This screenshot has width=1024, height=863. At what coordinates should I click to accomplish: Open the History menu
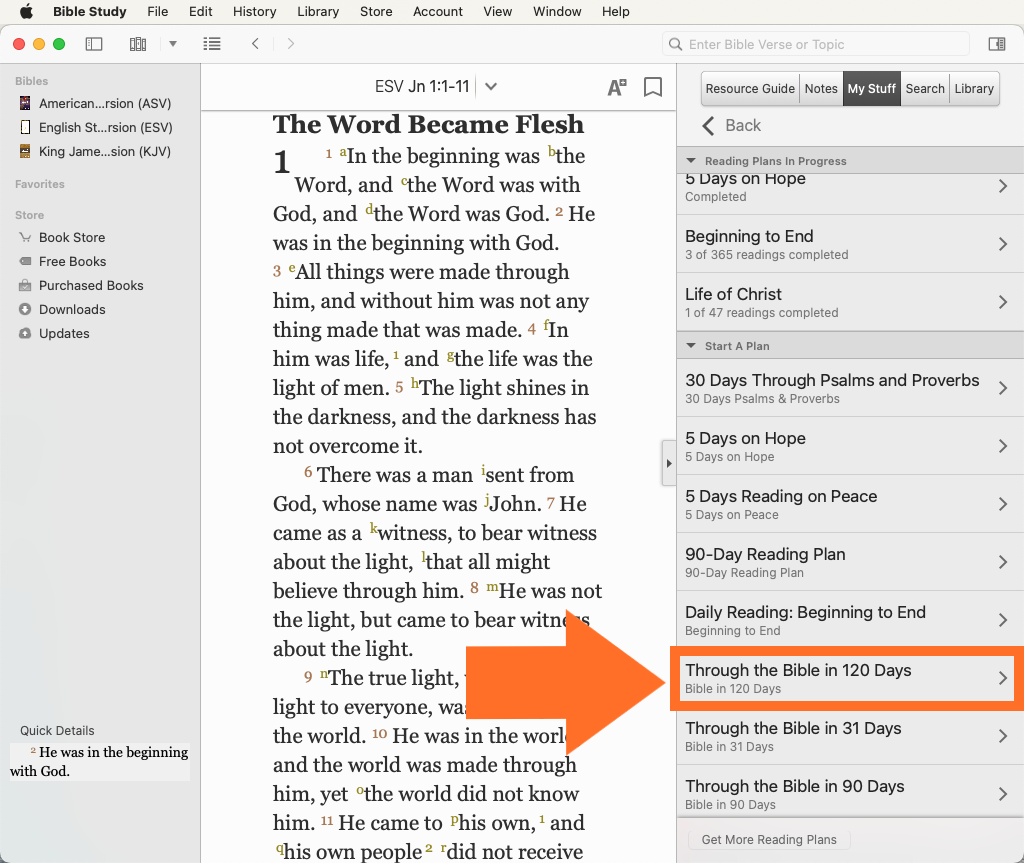point(254,12)
